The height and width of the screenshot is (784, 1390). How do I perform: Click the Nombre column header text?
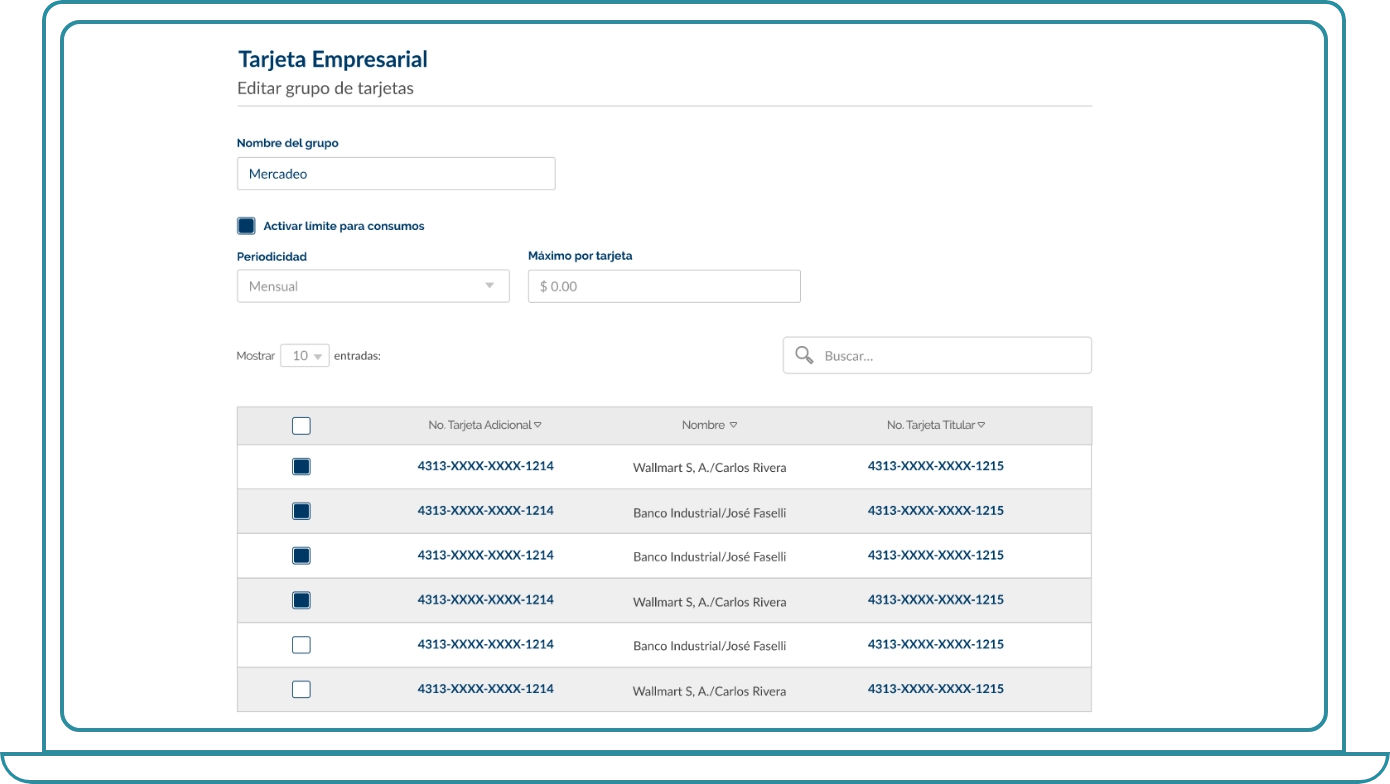(x=703, y=425)
